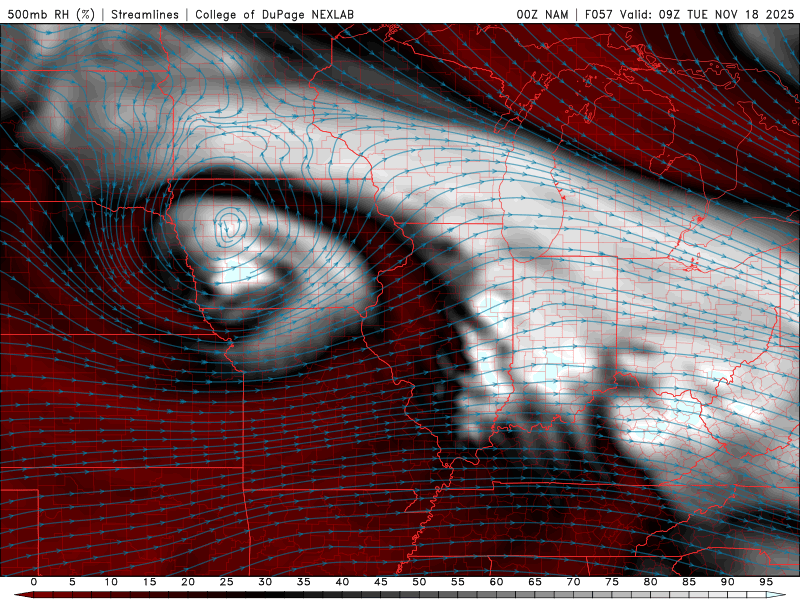Click the '80' colorbar label
This screenshot has height=600, width=800.
coord(650,582)
